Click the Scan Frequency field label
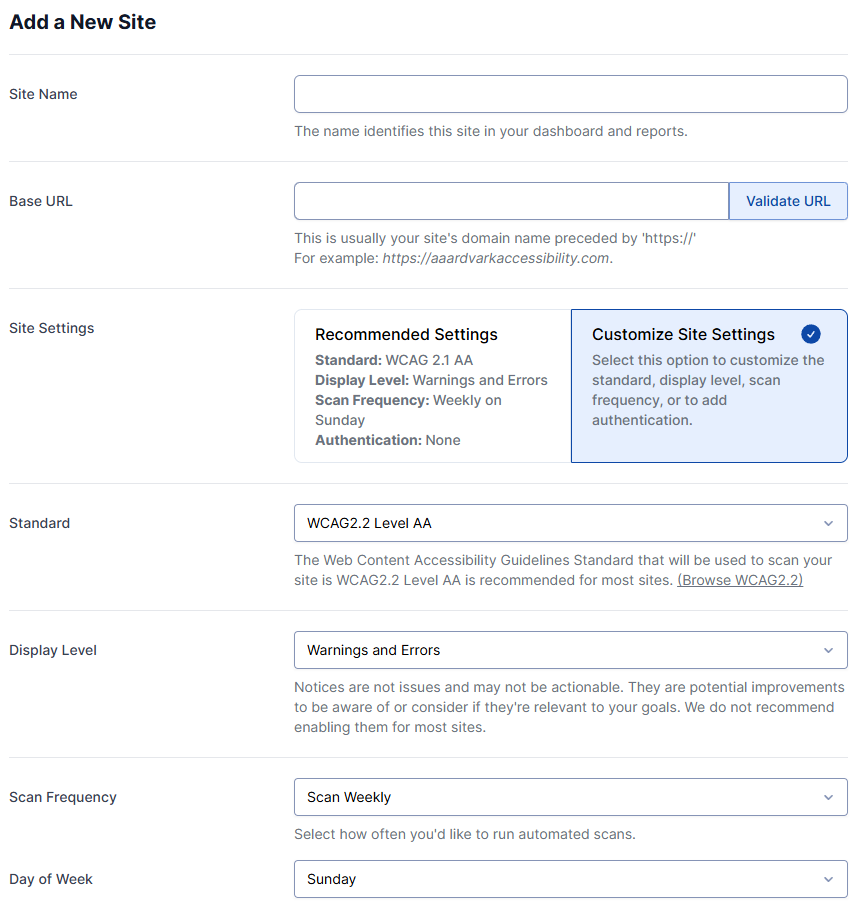 63,797
